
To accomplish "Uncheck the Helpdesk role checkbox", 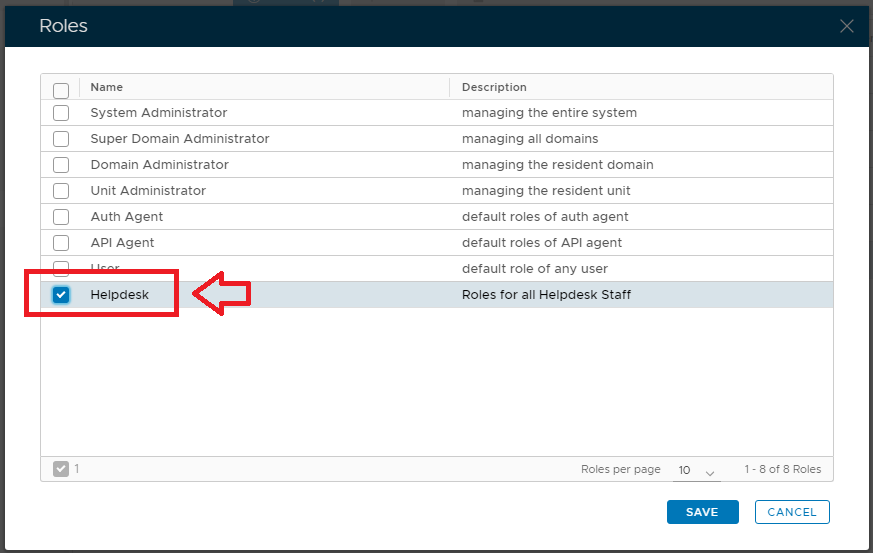I will pos(61,295).
